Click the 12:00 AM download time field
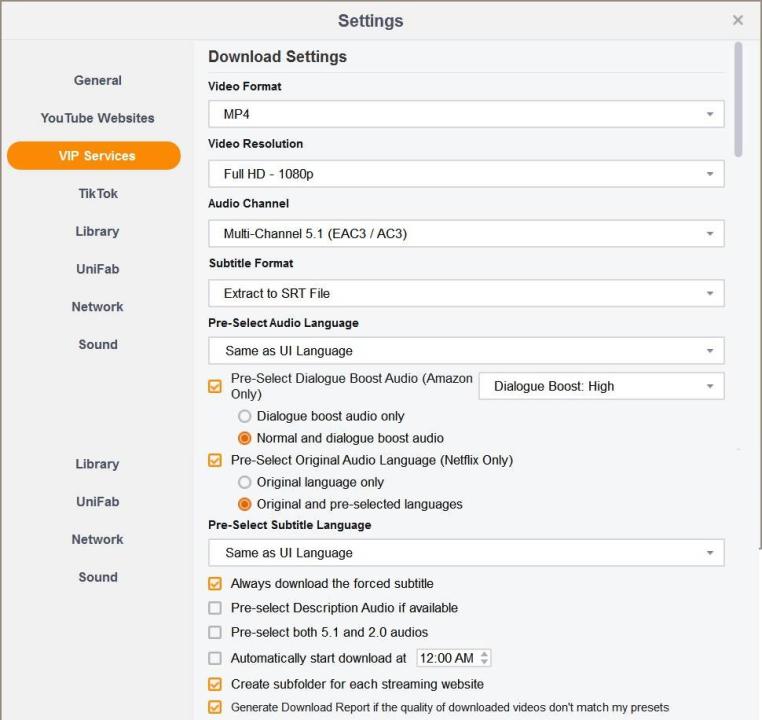 (446, 658)
